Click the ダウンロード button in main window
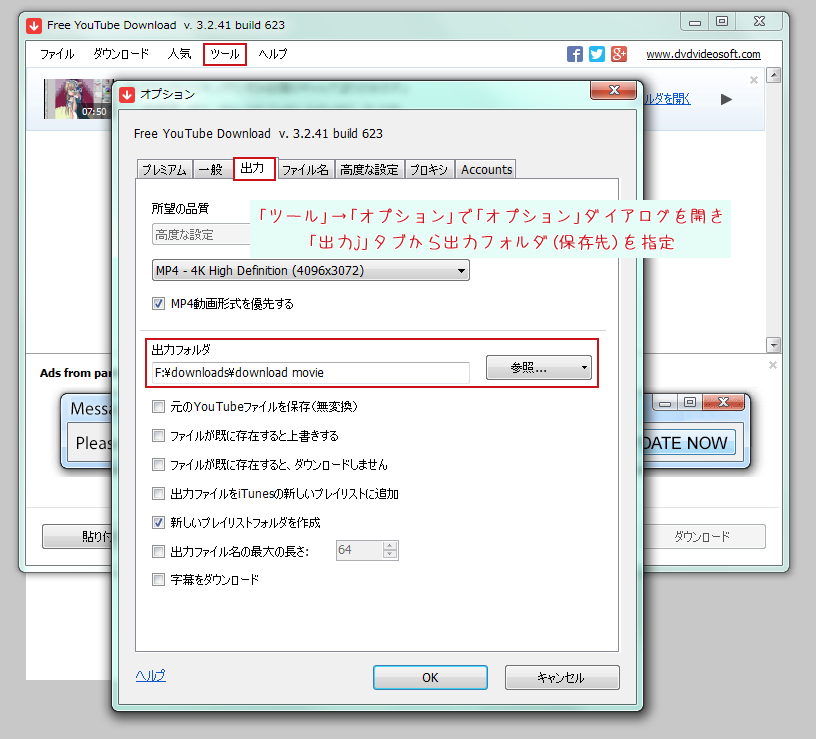Image resolution: width=816 pixels, height=739 pixels. coord(704,537)
